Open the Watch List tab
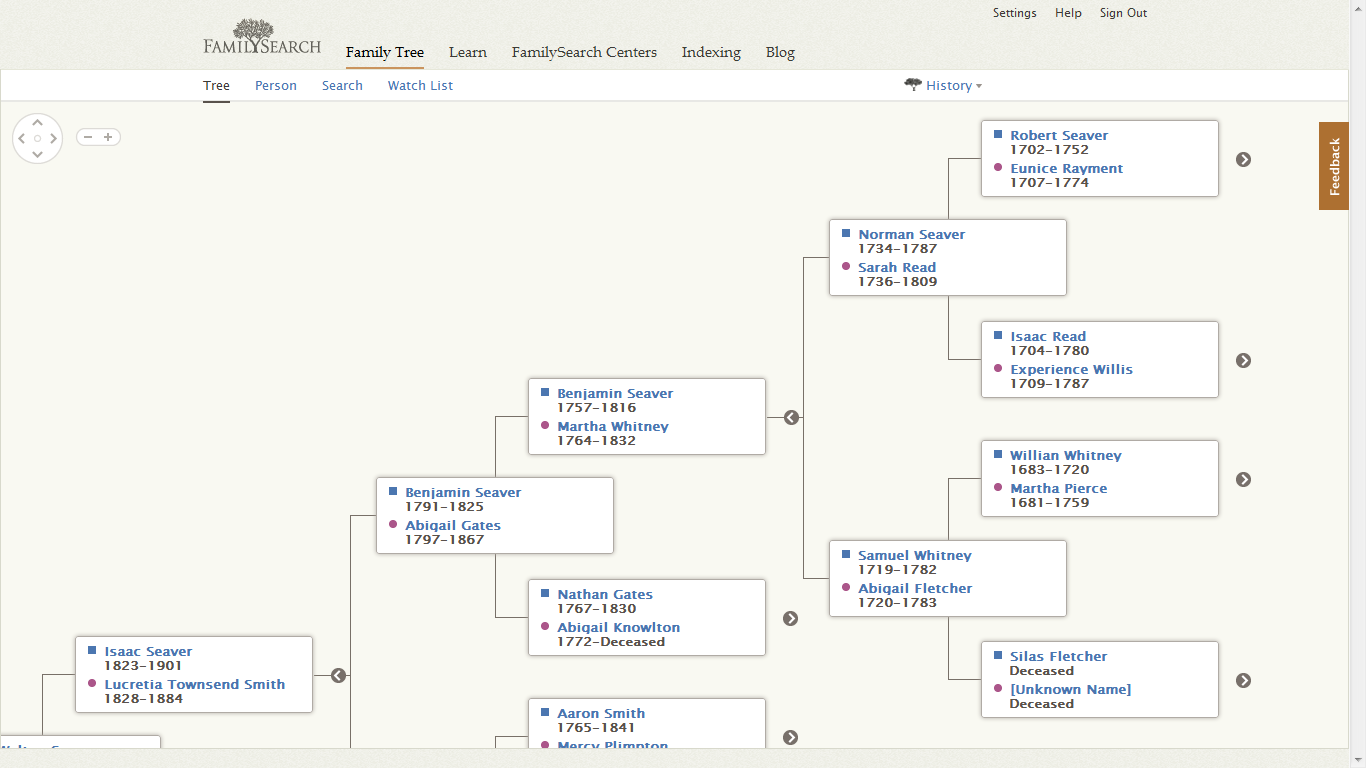Viewport: 1366px width, 768px height. 420,86
